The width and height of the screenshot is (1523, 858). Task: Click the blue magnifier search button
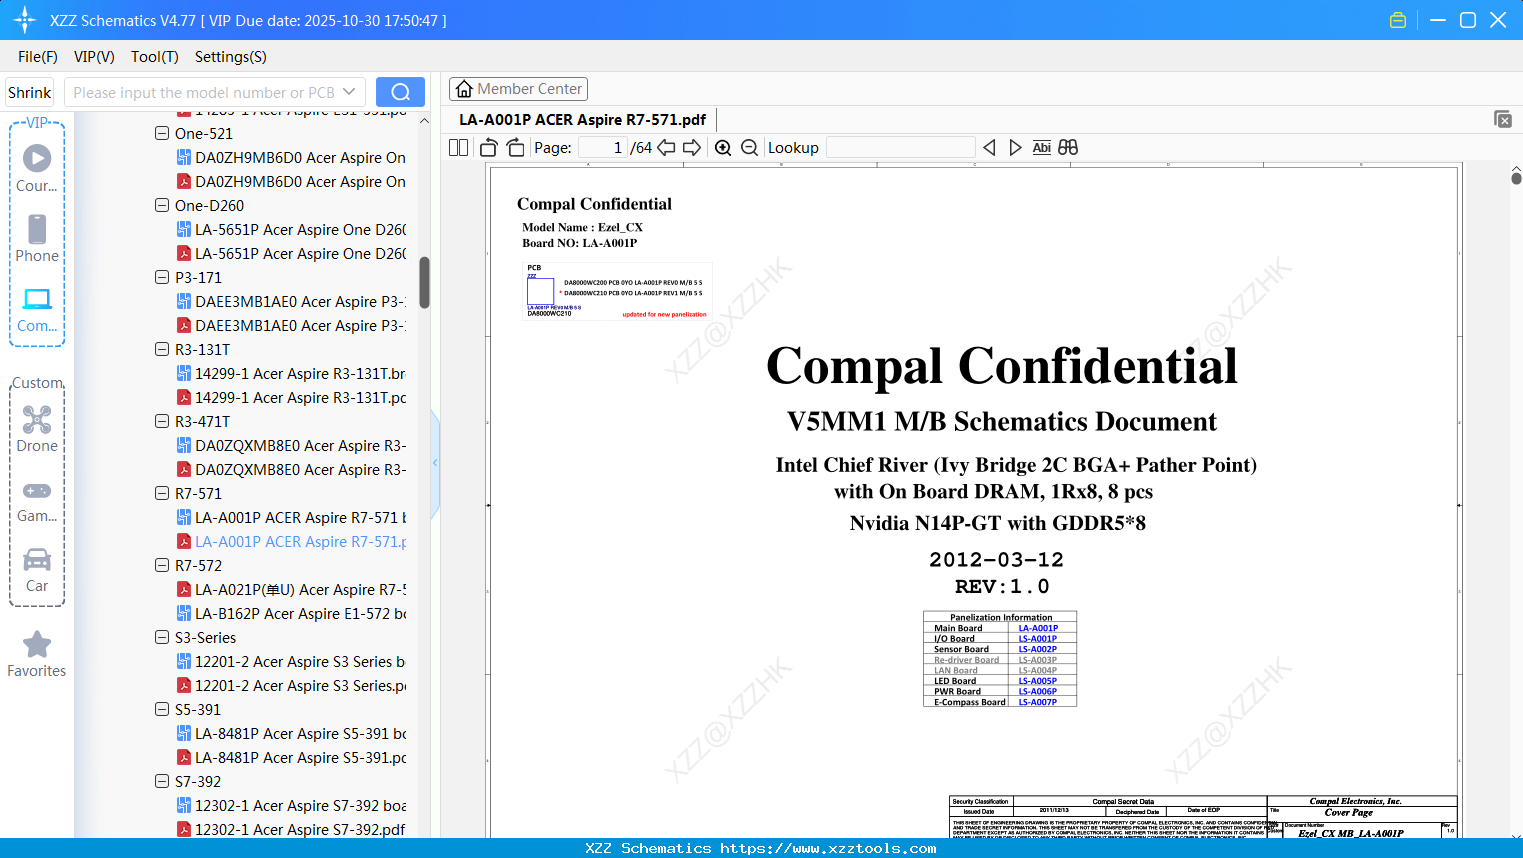(x=400, y=92)
